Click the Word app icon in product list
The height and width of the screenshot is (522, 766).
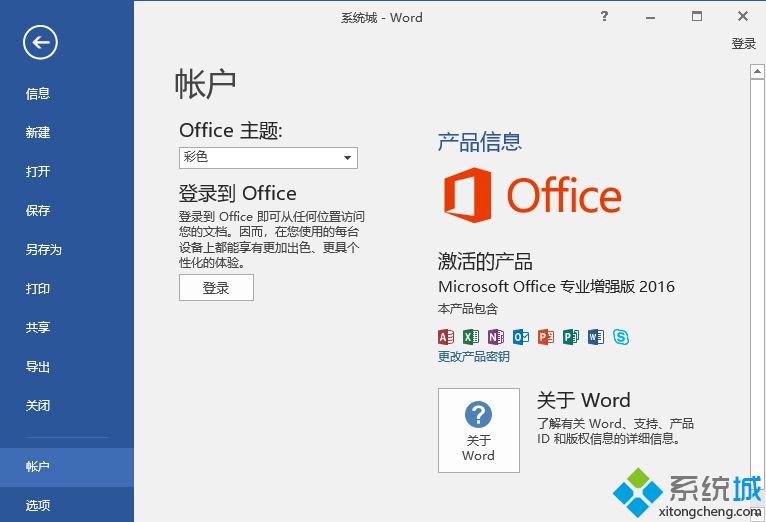click(x=596, y=336)
